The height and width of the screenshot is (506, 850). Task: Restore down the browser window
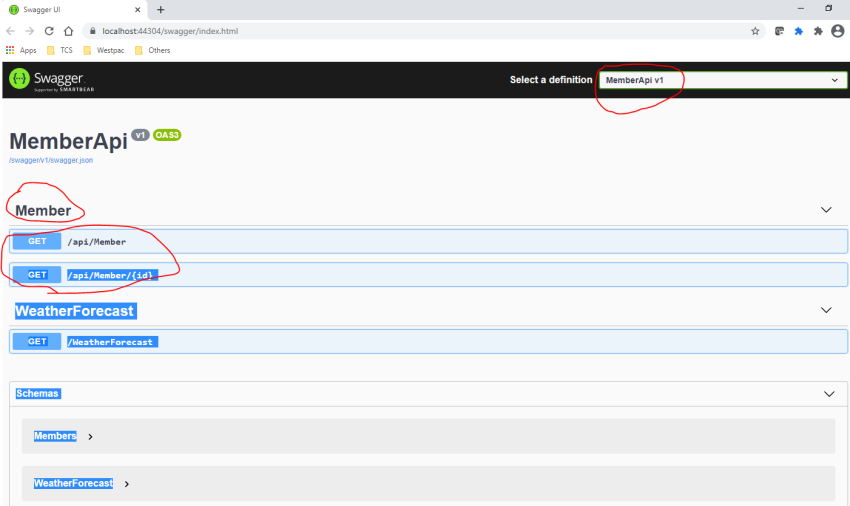tap(828, 9)
